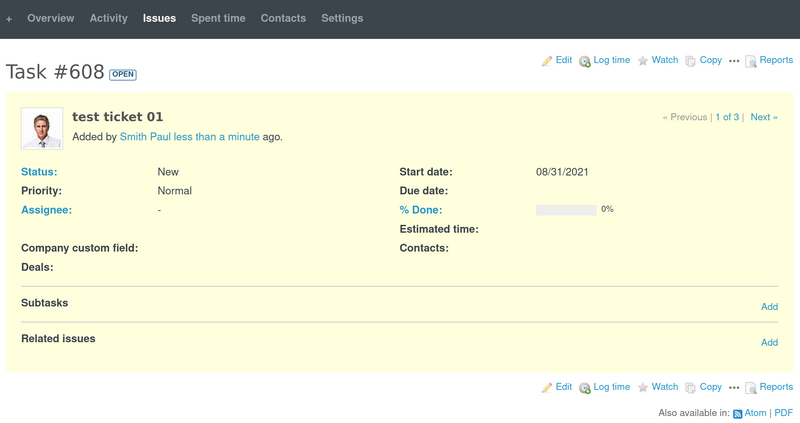Download the issue as PDF
The height and width of the screenshot is (423, 800).
click(783, 412)
